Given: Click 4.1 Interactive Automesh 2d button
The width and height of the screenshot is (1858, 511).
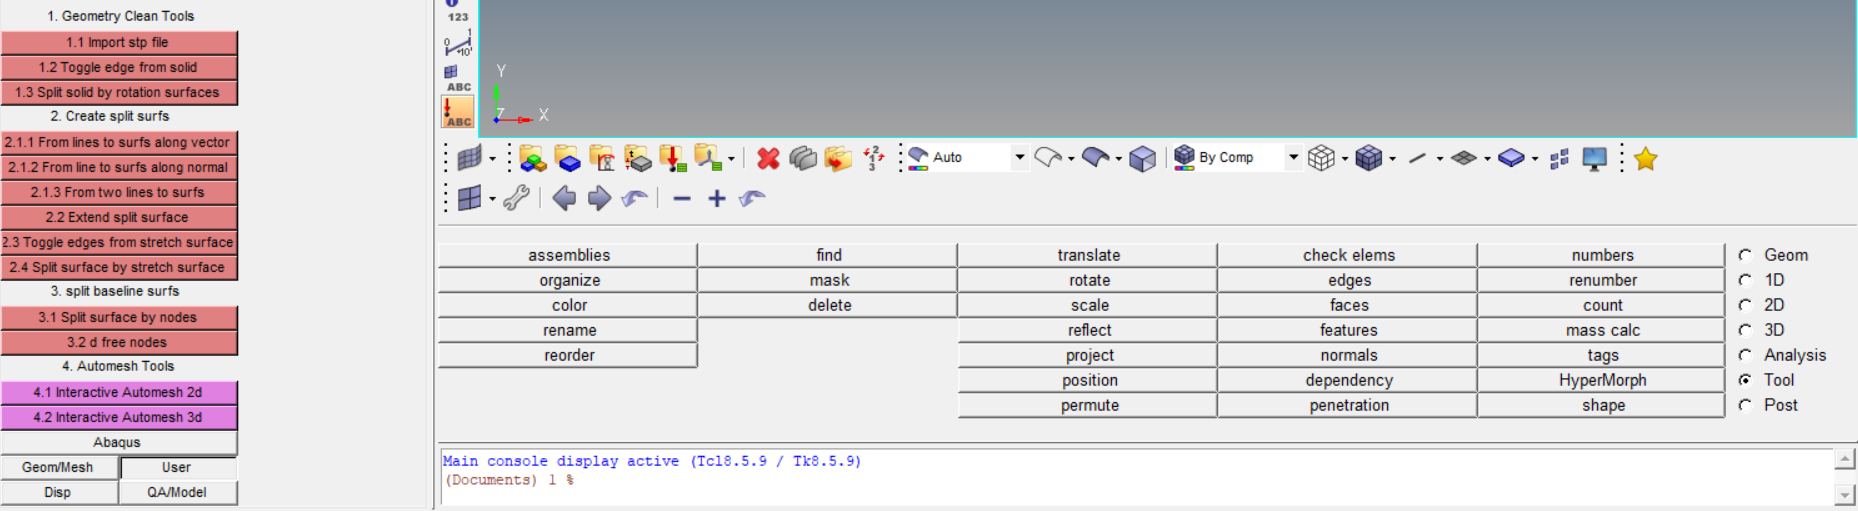Looking at the screenshot, I should click(x=118, y=392).
